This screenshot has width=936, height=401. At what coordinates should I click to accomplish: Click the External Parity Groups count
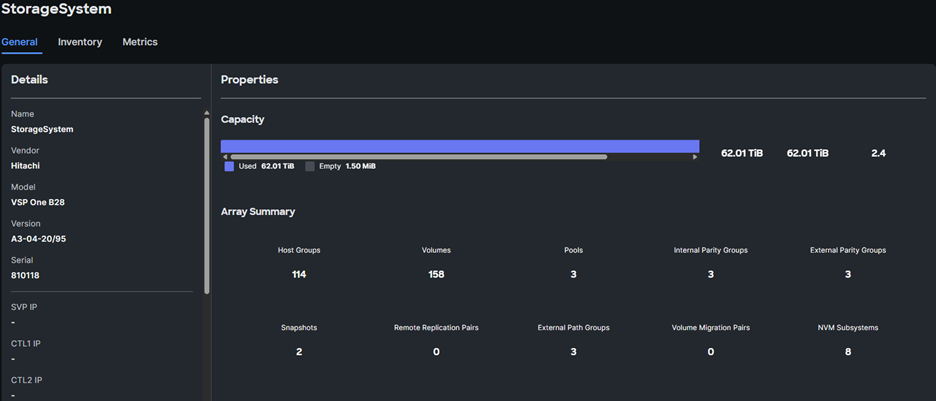pyautogui.click(x=848, y=274)
